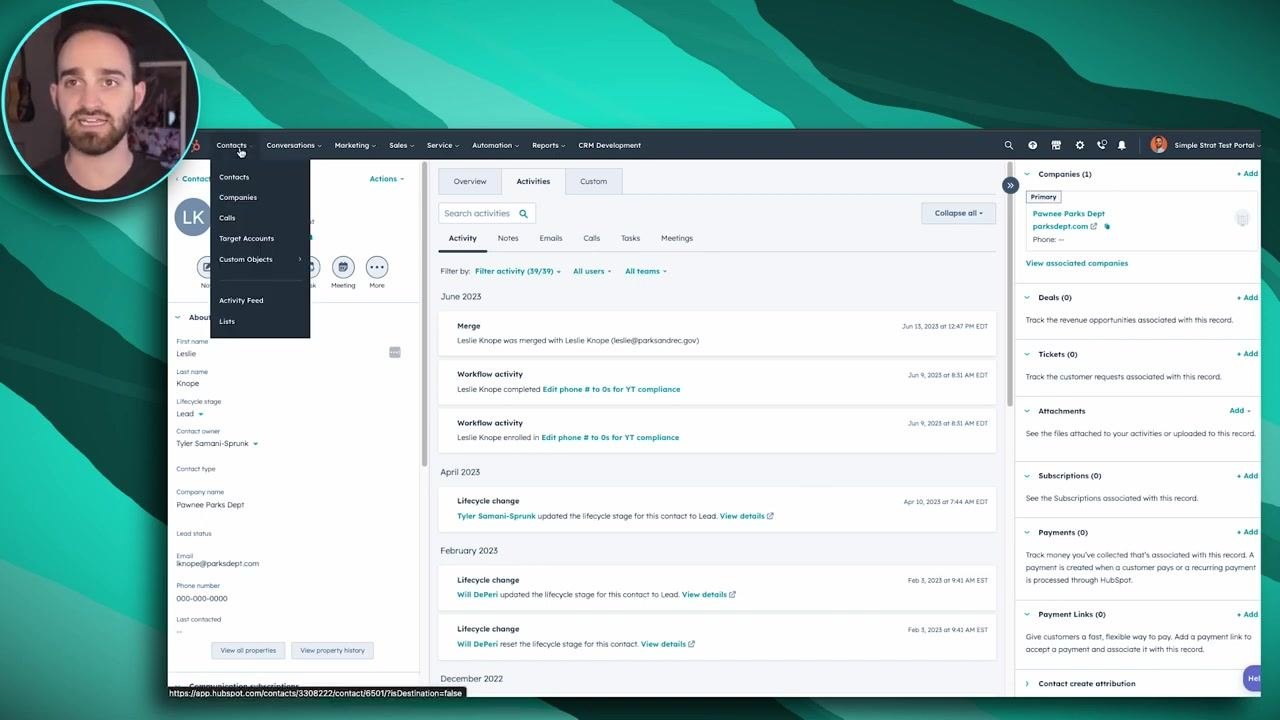Open Filter activity (39/39) dropdown
Viewport: 1280px width, 720px height.
[x=518, y=271]
